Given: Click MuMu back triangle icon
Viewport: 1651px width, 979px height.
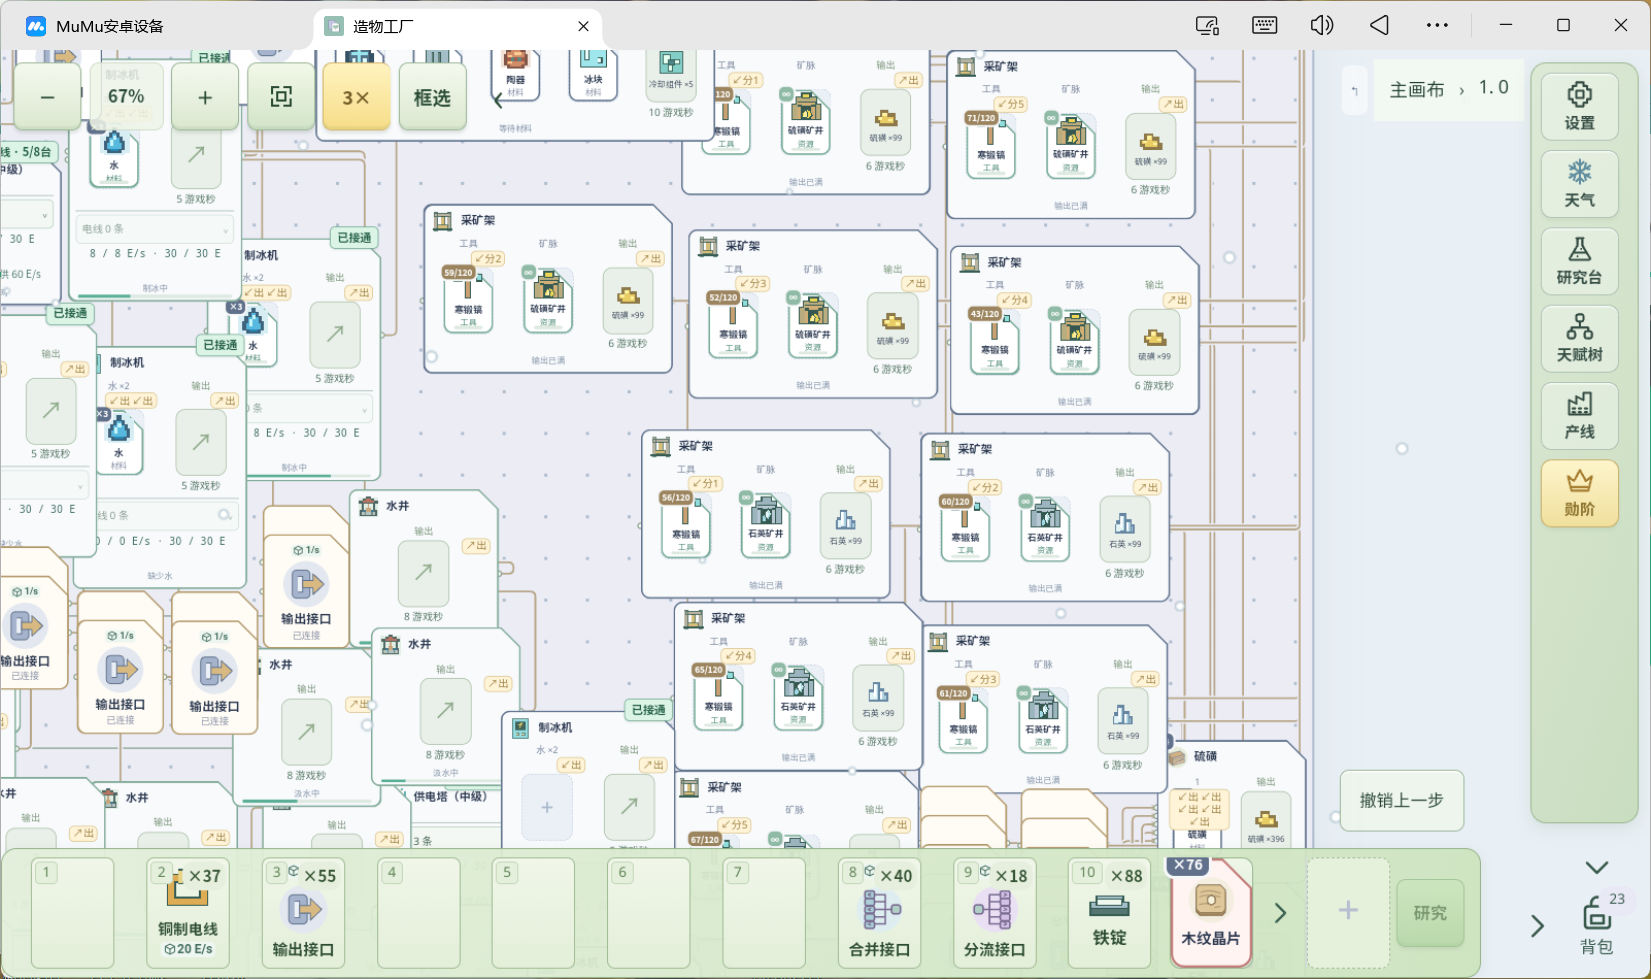Looking at the screenshot, I should click(1379, 25).
